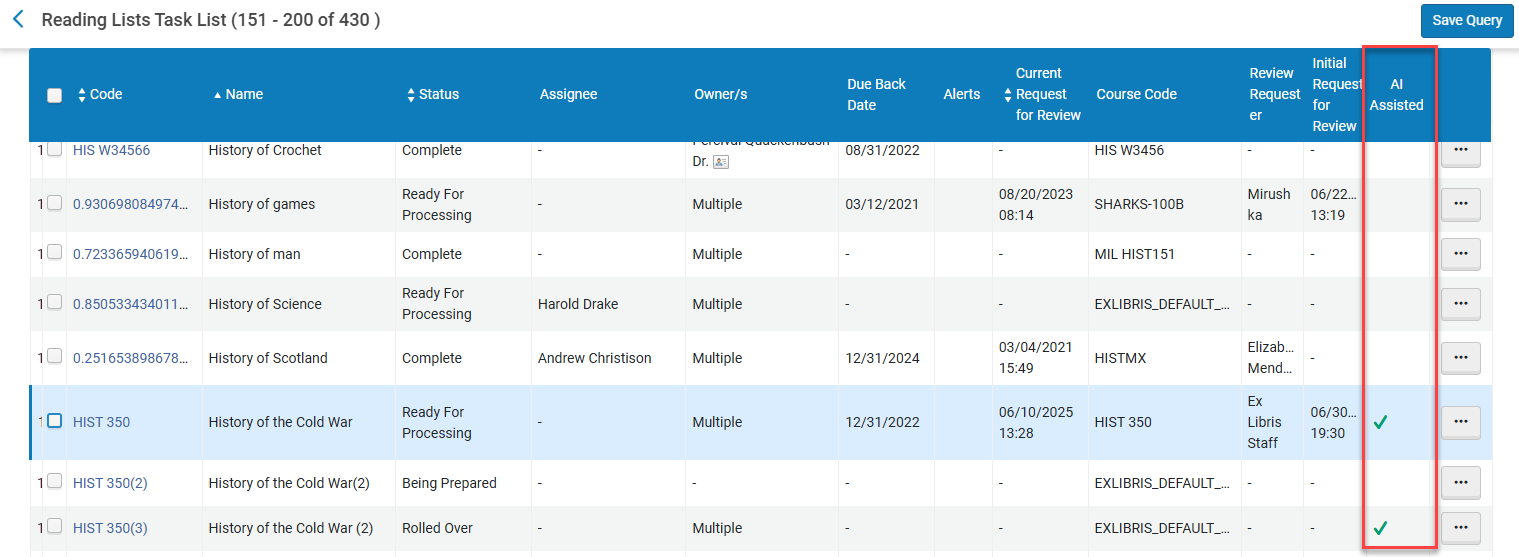The height and width of the screenshot is (557, 1519).
Task: Select the Harold Drake assignee cell
Action: (x=578, y=304)
